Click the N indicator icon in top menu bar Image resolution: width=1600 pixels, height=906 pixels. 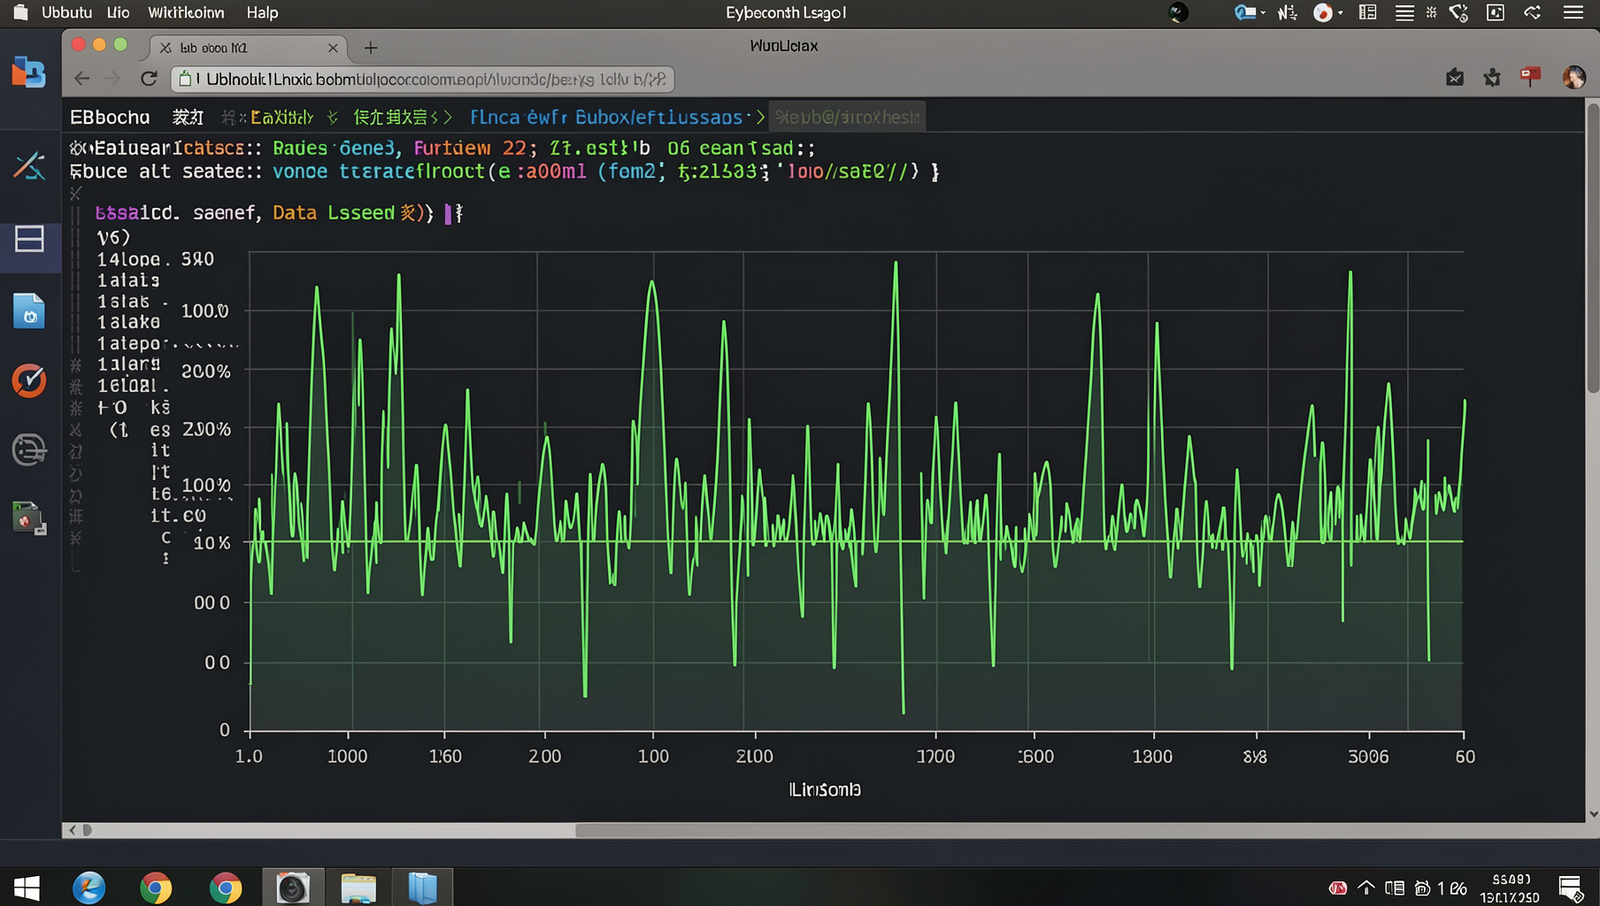[x=1288, y=12]
